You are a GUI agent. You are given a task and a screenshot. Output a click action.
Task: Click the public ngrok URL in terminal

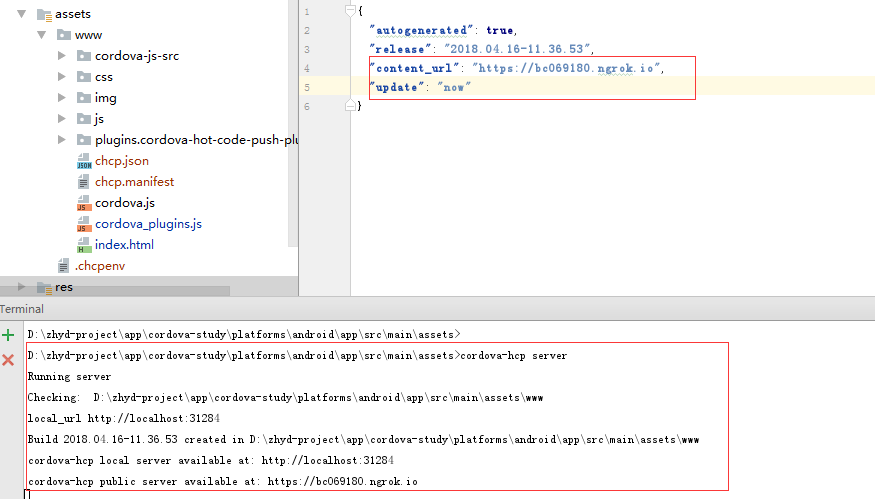pos(342,481)
